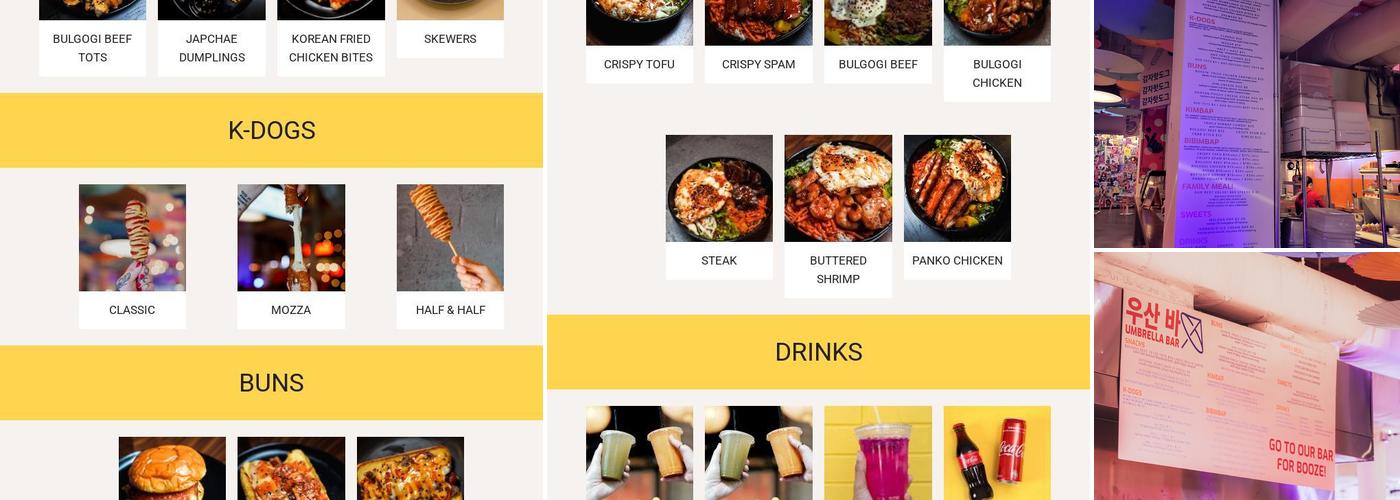Viewport: 1400px width, 500px height.
Task: Select the Panko Chicken bowl photo
Action: (957, 188)
